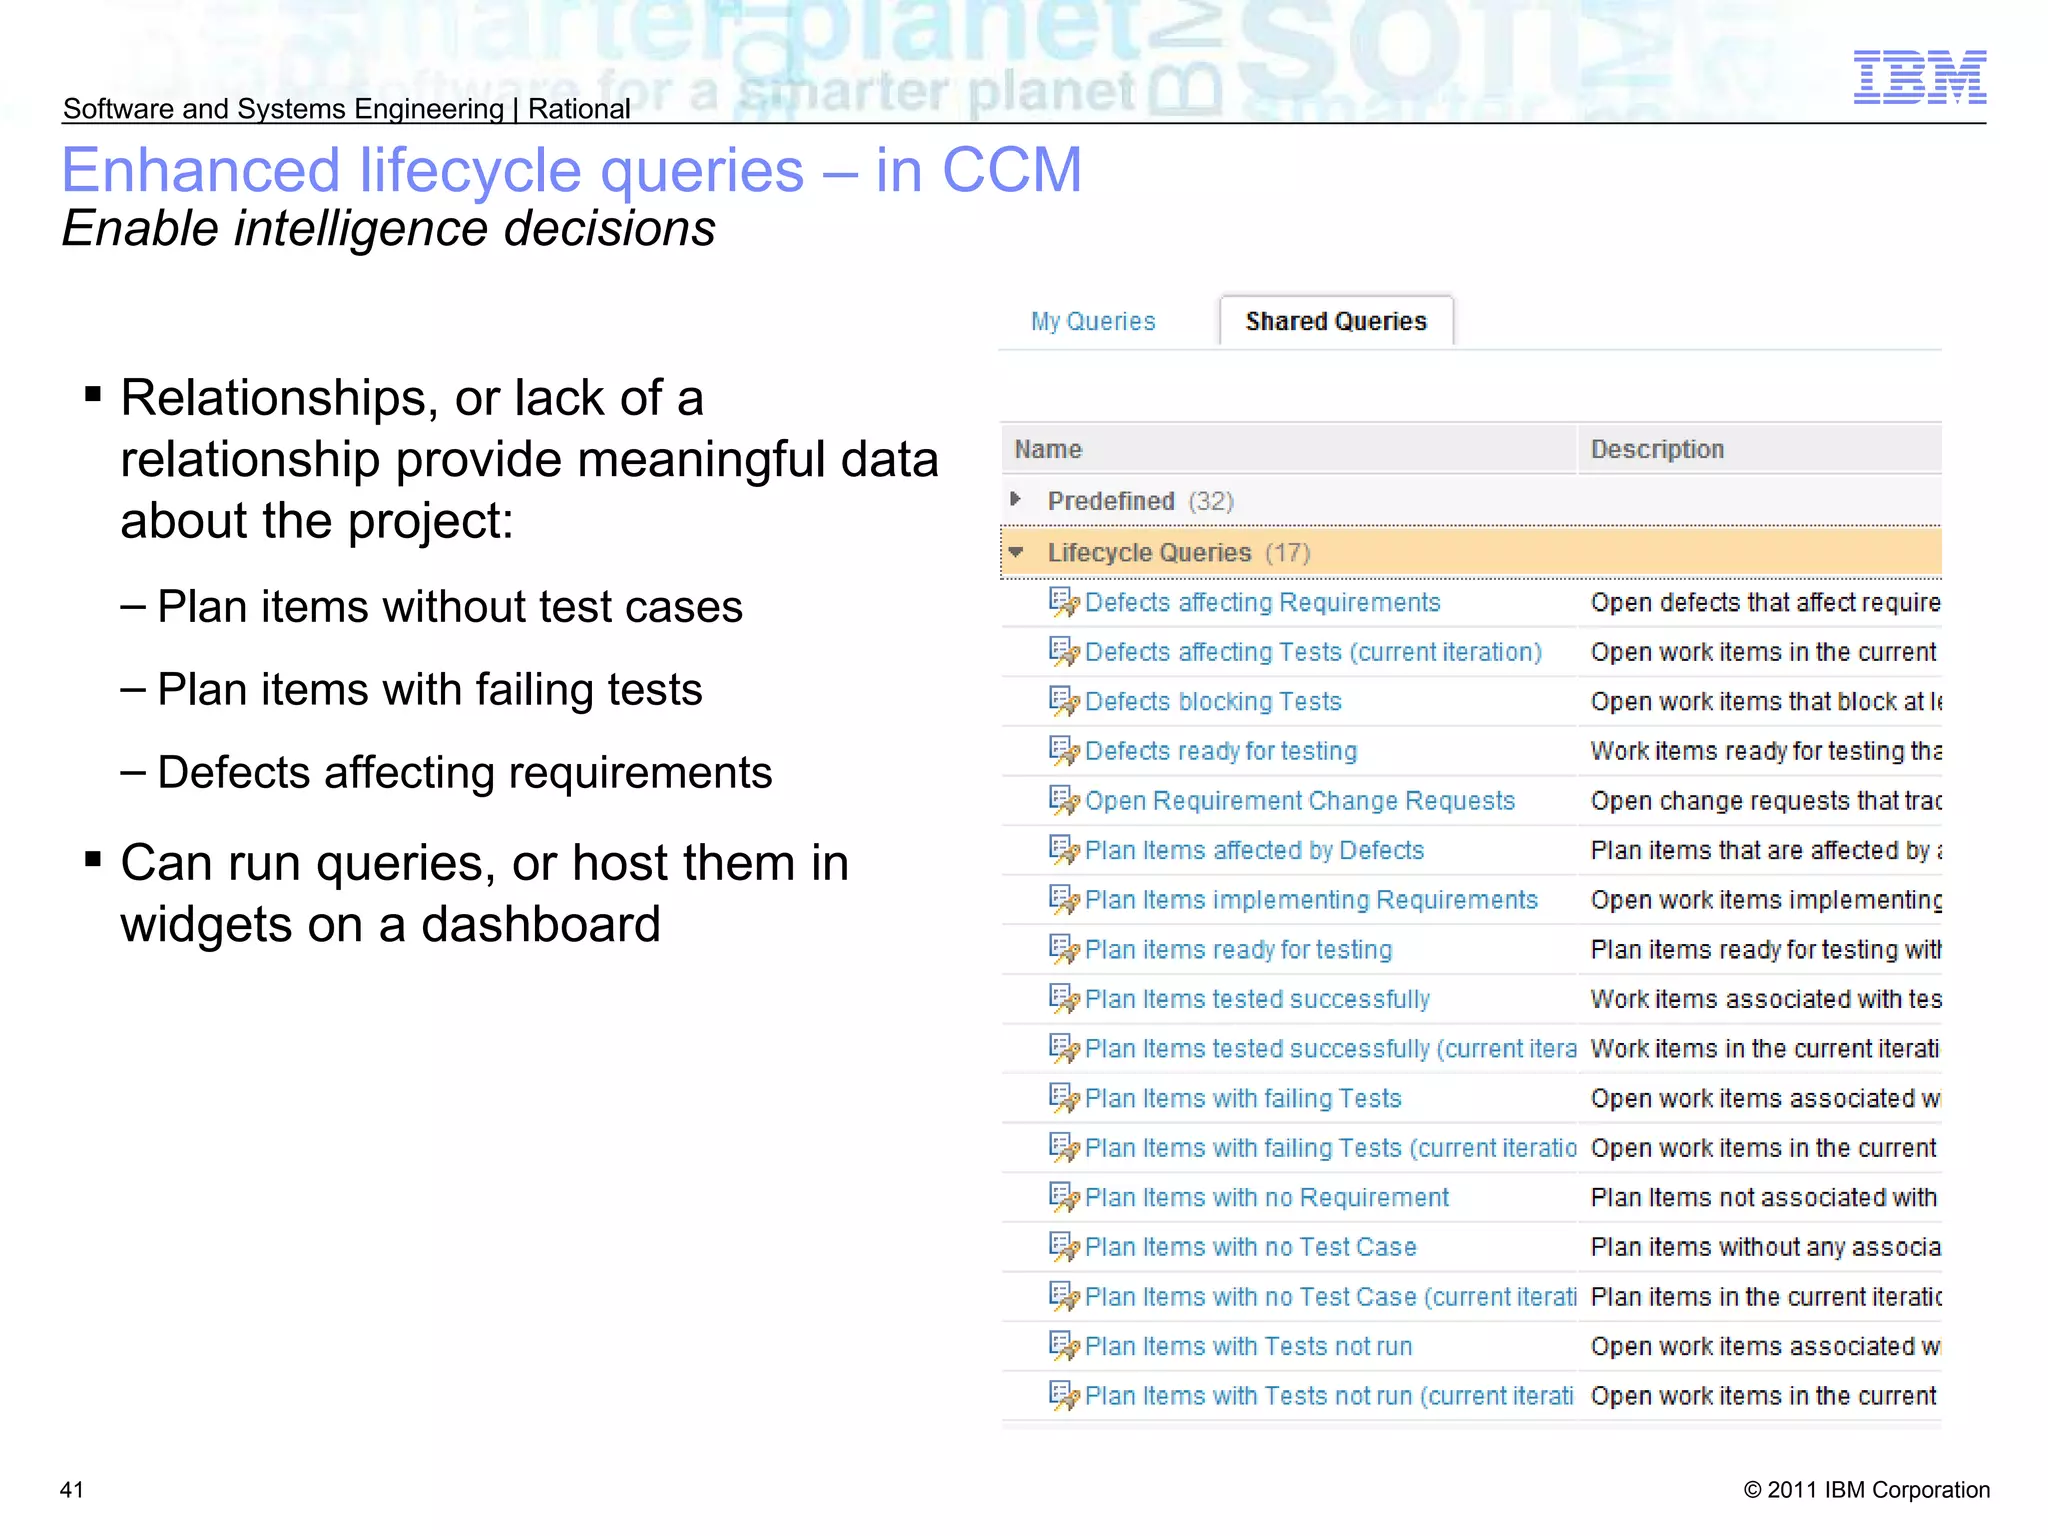The image size is (2048, 1536).
Task: Click the icon beside Defects ready for testing
Action: 1064,751
